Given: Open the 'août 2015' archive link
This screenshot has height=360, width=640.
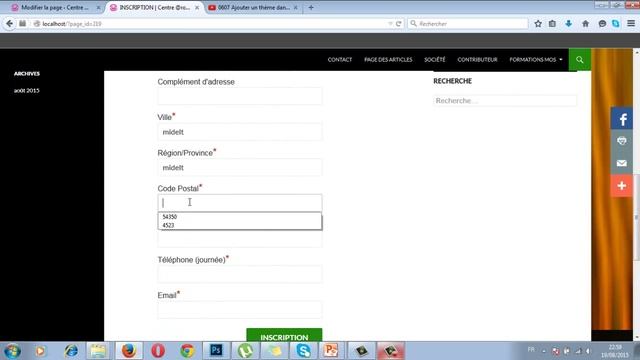Looking at the screenshot, I should (27, 91).
